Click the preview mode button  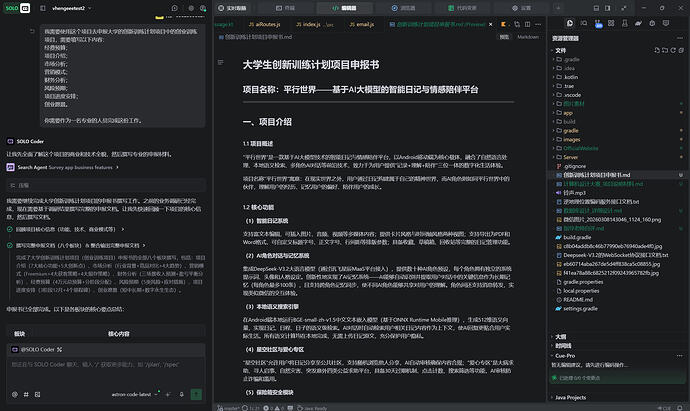pos(504,37)
